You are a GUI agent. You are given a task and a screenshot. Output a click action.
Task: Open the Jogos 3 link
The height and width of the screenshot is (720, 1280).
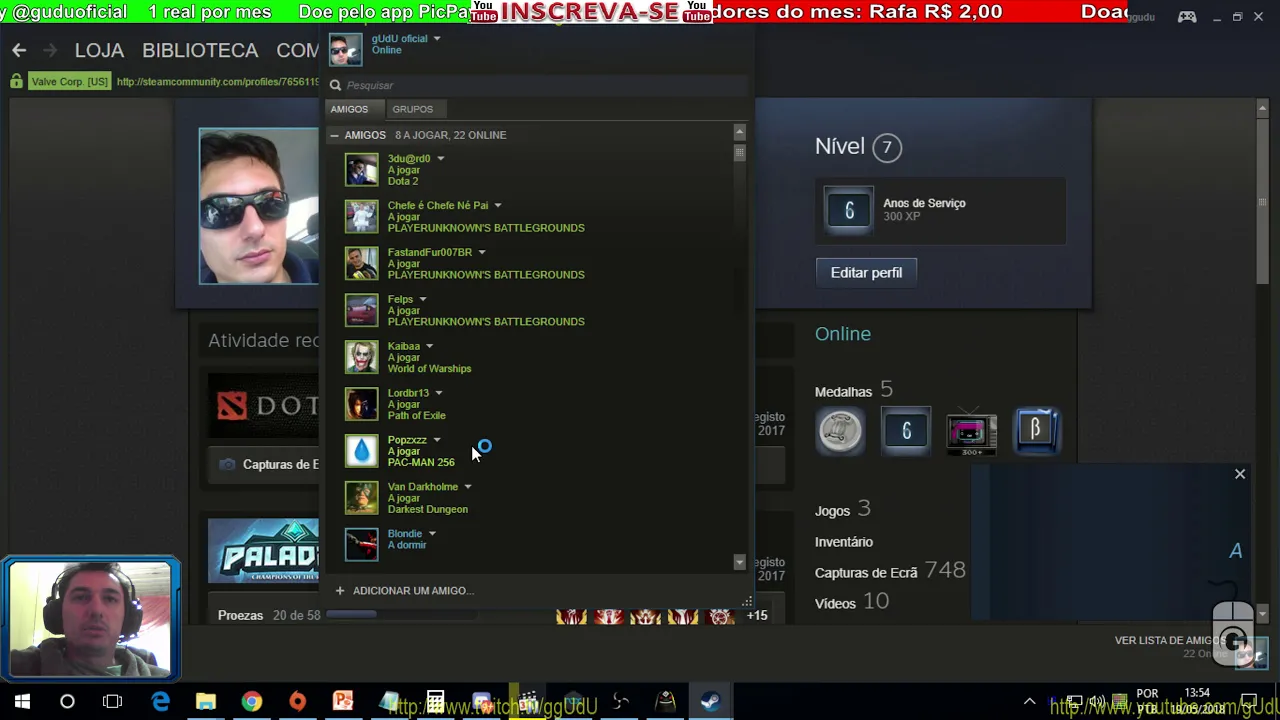(842, 510)
